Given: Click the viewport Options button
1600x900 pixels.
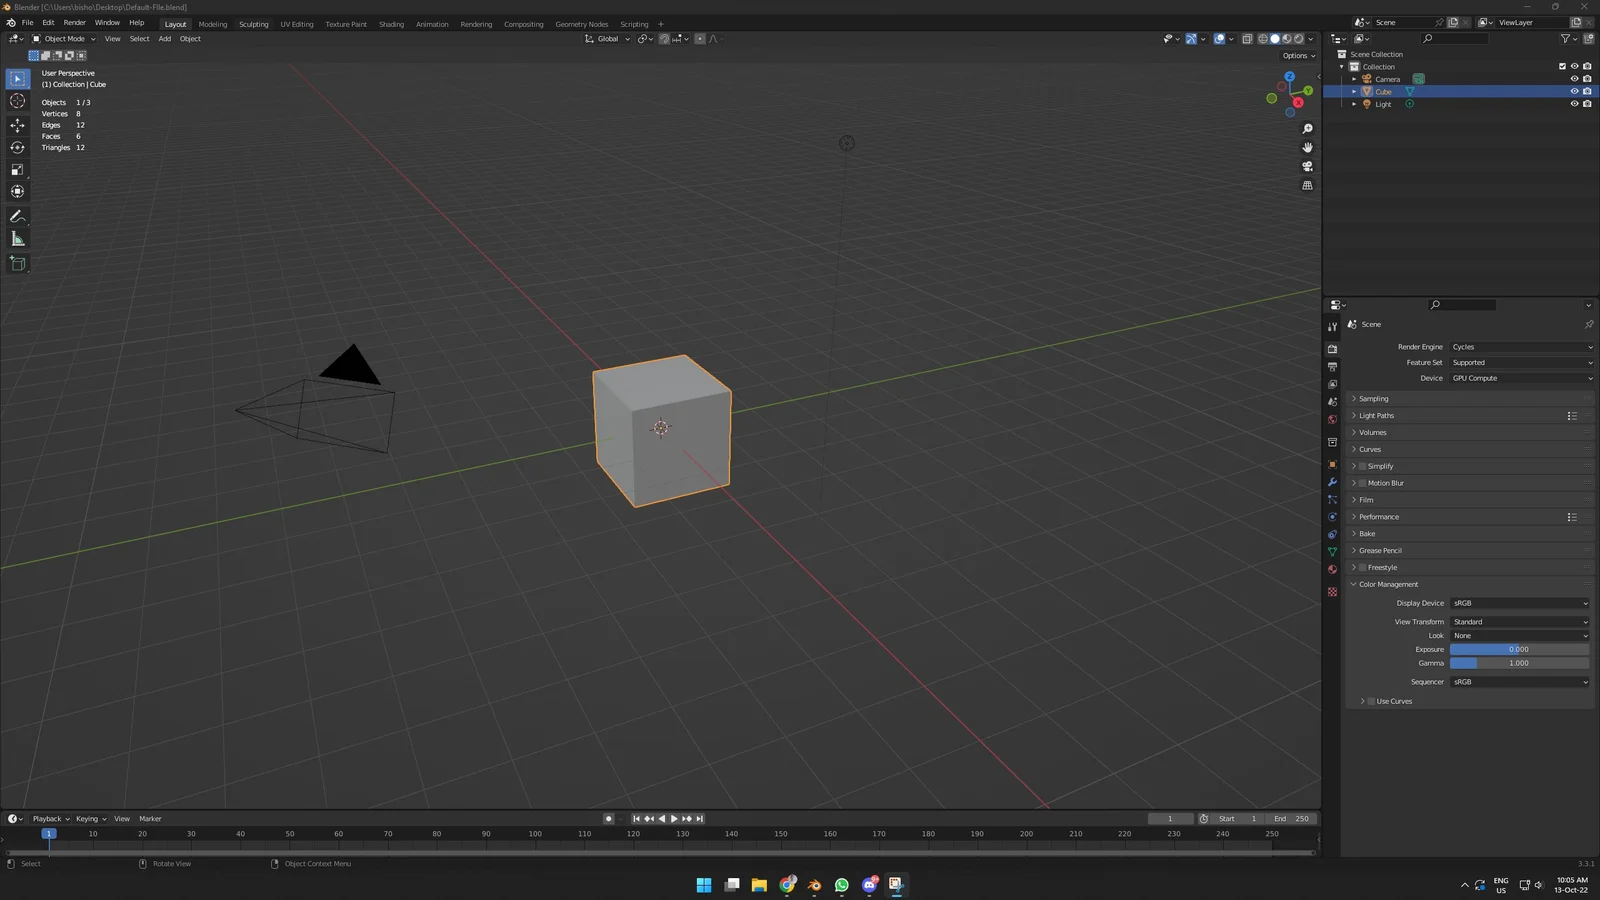Looking at the screenshot, I should (1298, 56).
